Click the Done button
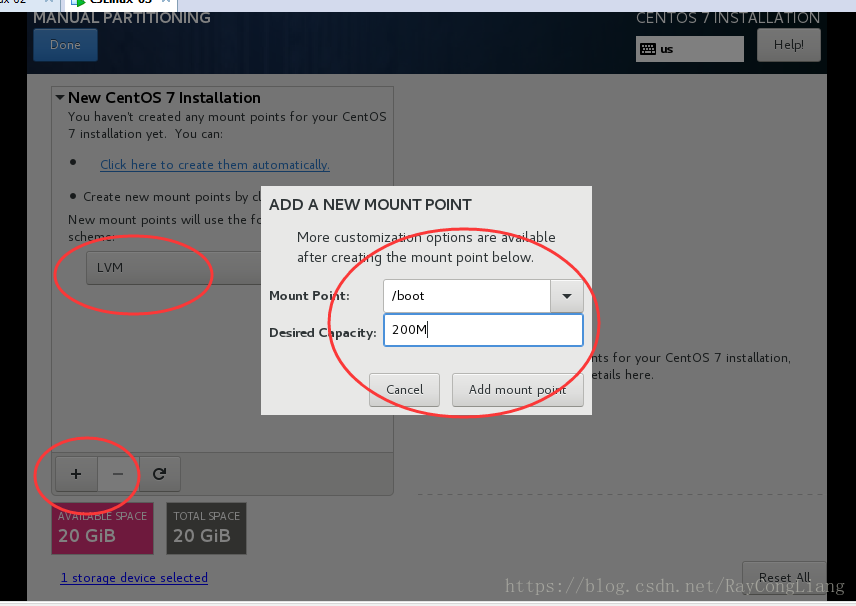The image size is (856, 606). (x=66, y=45)
